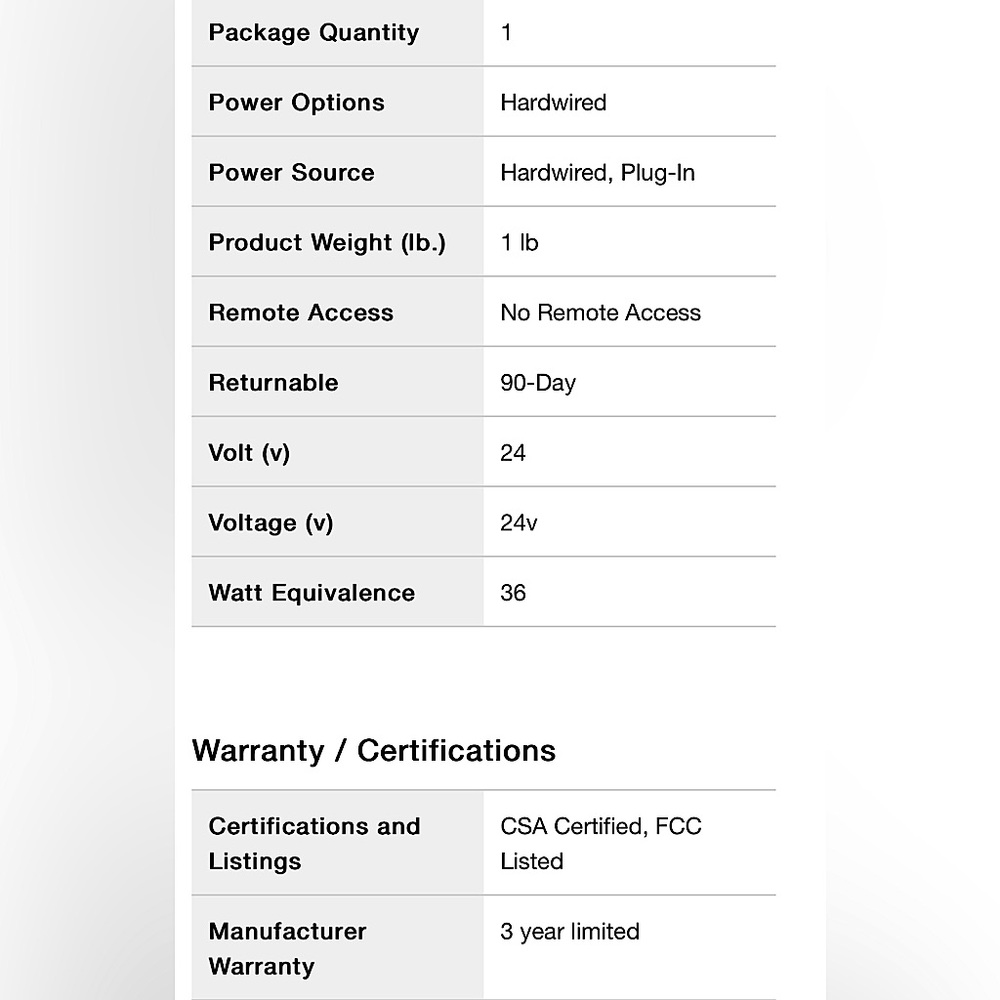
Task: Click the Hardwired value text
Action: (553, 102)
